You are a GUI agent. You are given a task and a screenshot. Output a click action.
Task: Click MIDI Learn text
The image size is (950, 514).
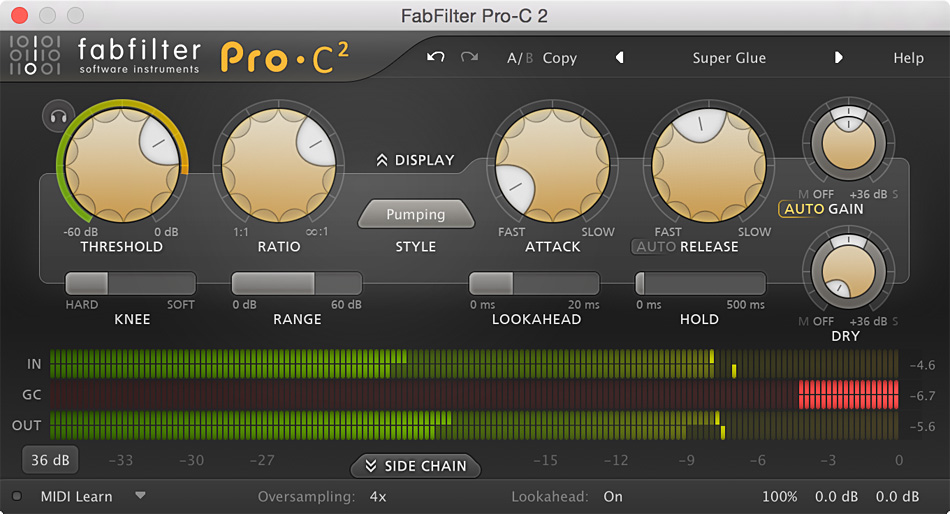(76, 496)
